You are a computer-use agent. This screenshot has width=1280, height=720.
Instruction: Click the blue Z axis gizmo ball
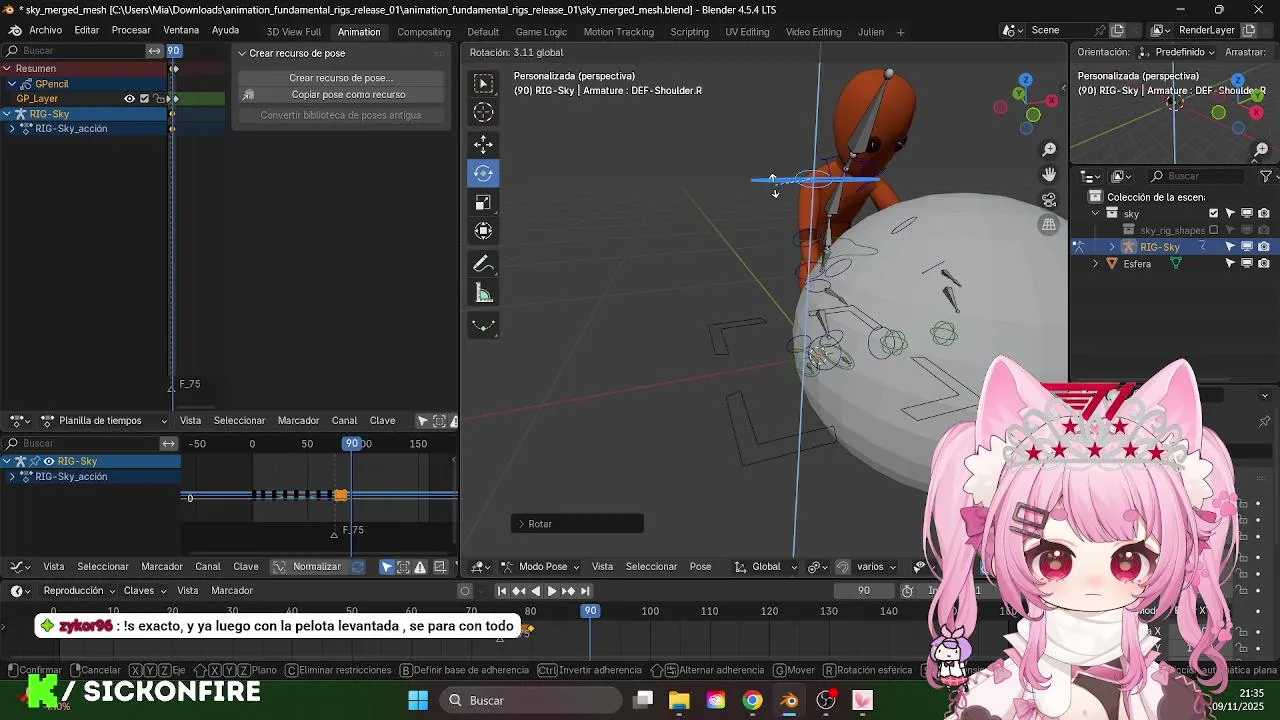point(1025,79)
